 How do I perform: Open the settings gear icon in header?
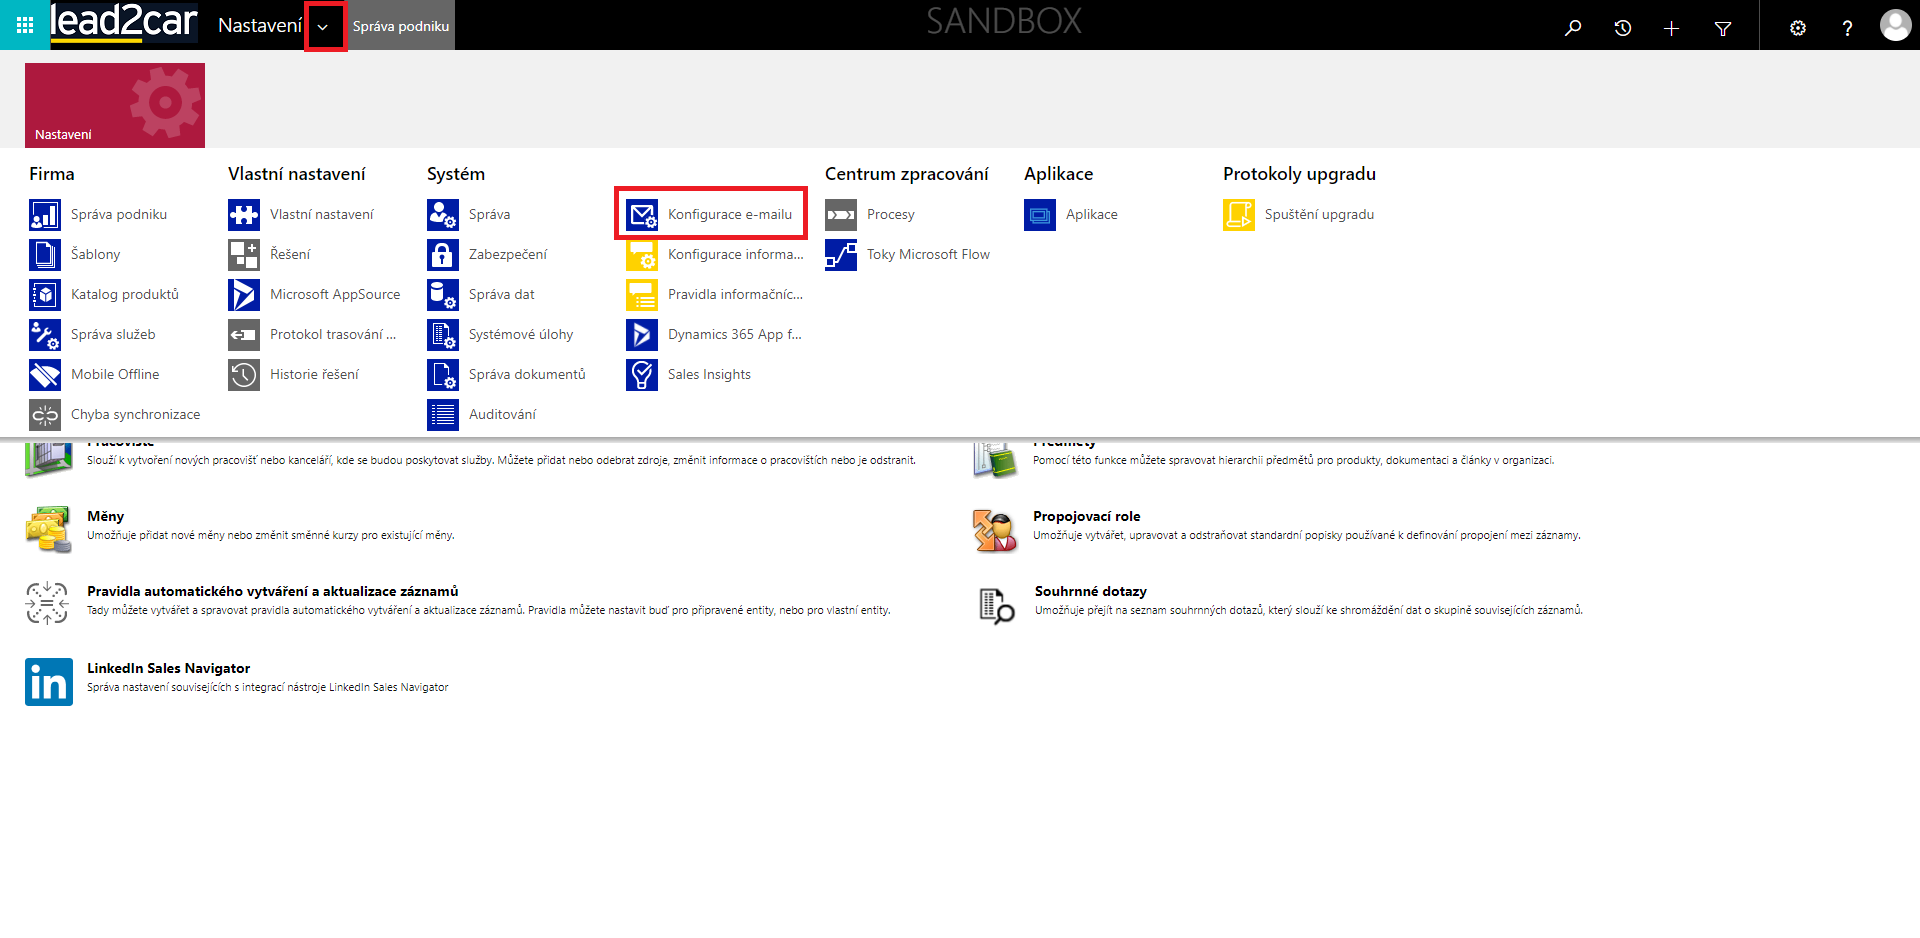1797,28
